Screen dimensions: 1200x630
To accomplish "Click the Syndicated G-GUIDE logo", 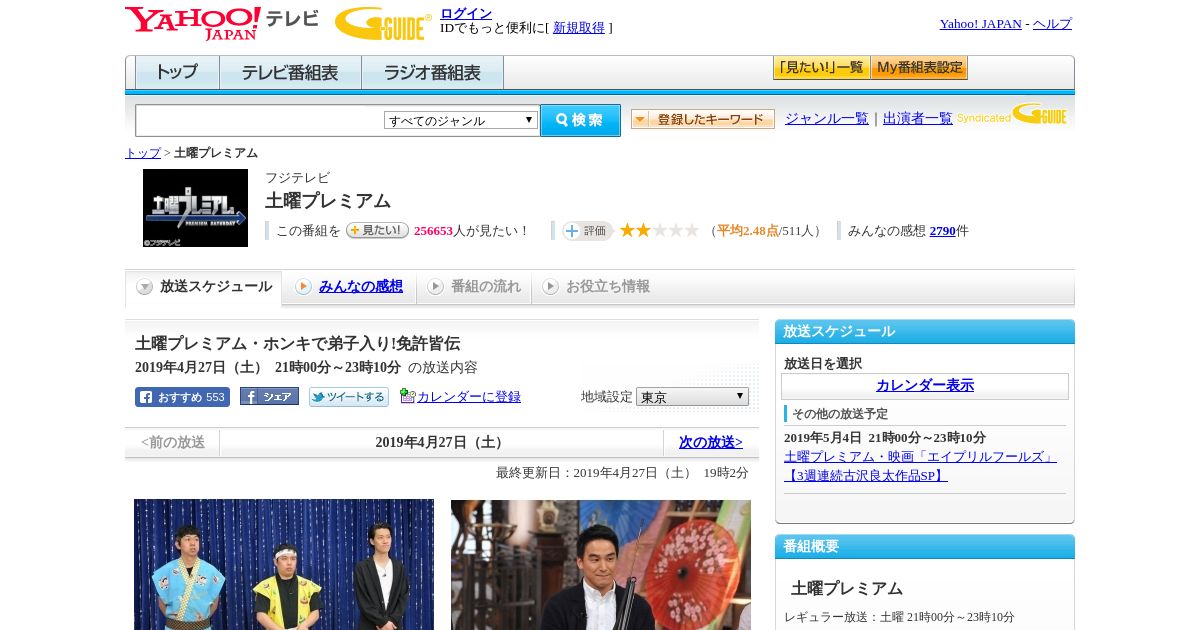I will coord(1012,114).
